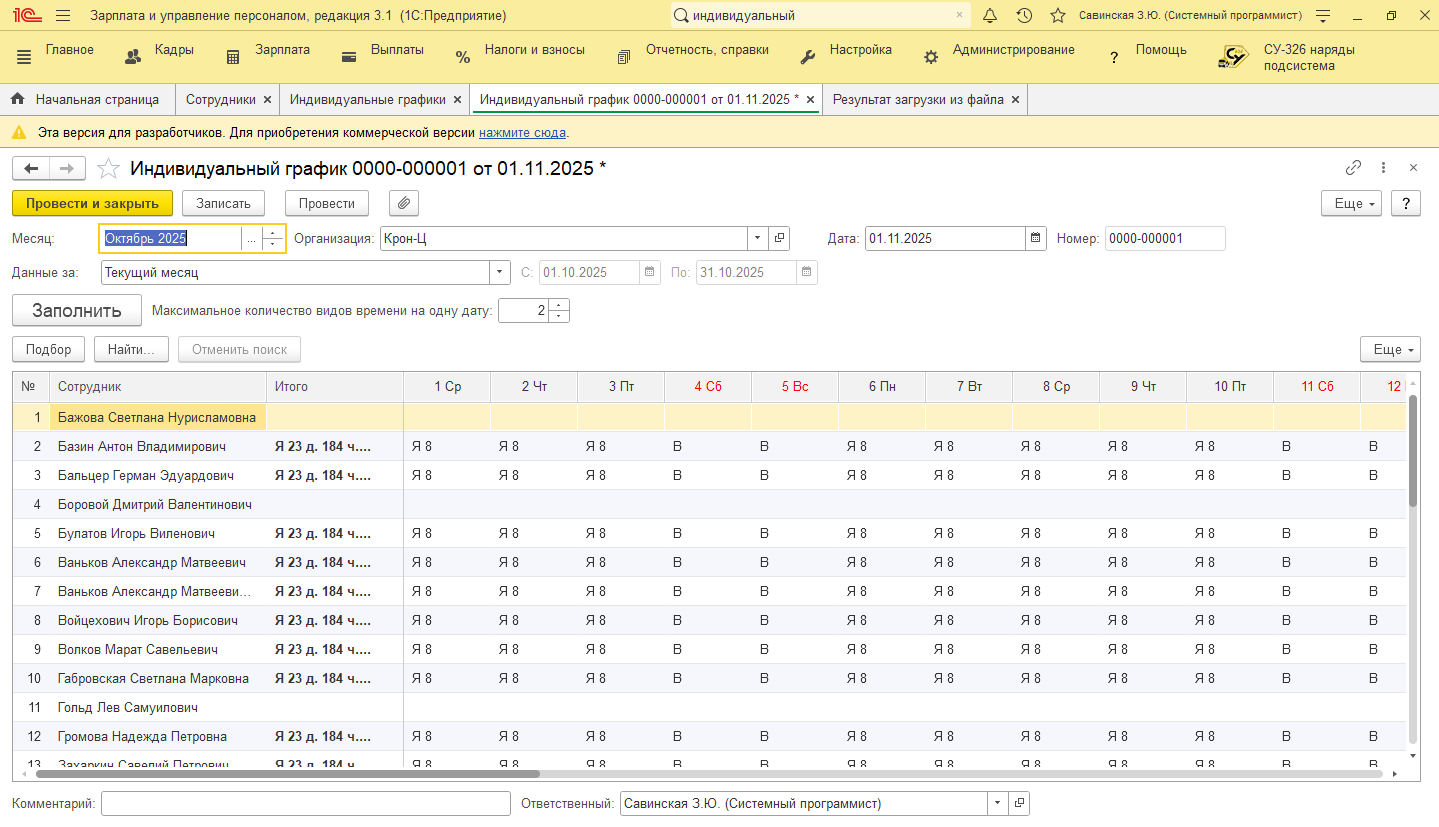The height and width of the screenshot is (827, 1439).
Task: Open the Зарплата menu section
Action: pyautogui.click(x=281, y=50)
